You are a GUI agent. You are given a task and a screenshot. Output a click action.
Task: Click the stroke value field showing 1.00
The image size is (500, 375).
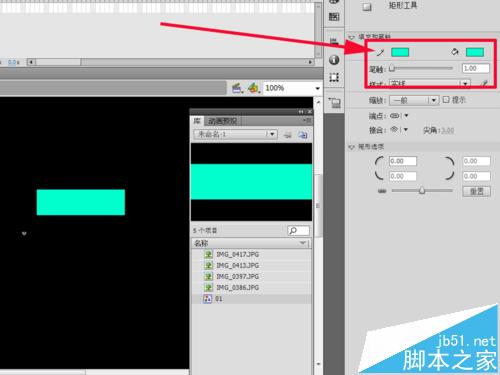point(476,68)
